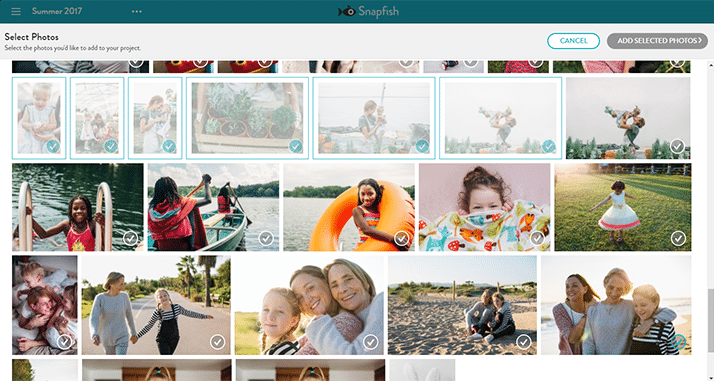Select the unselected child-lifting thumbnail
Viewport: 714px width, 381px height.
coord(628,118)
